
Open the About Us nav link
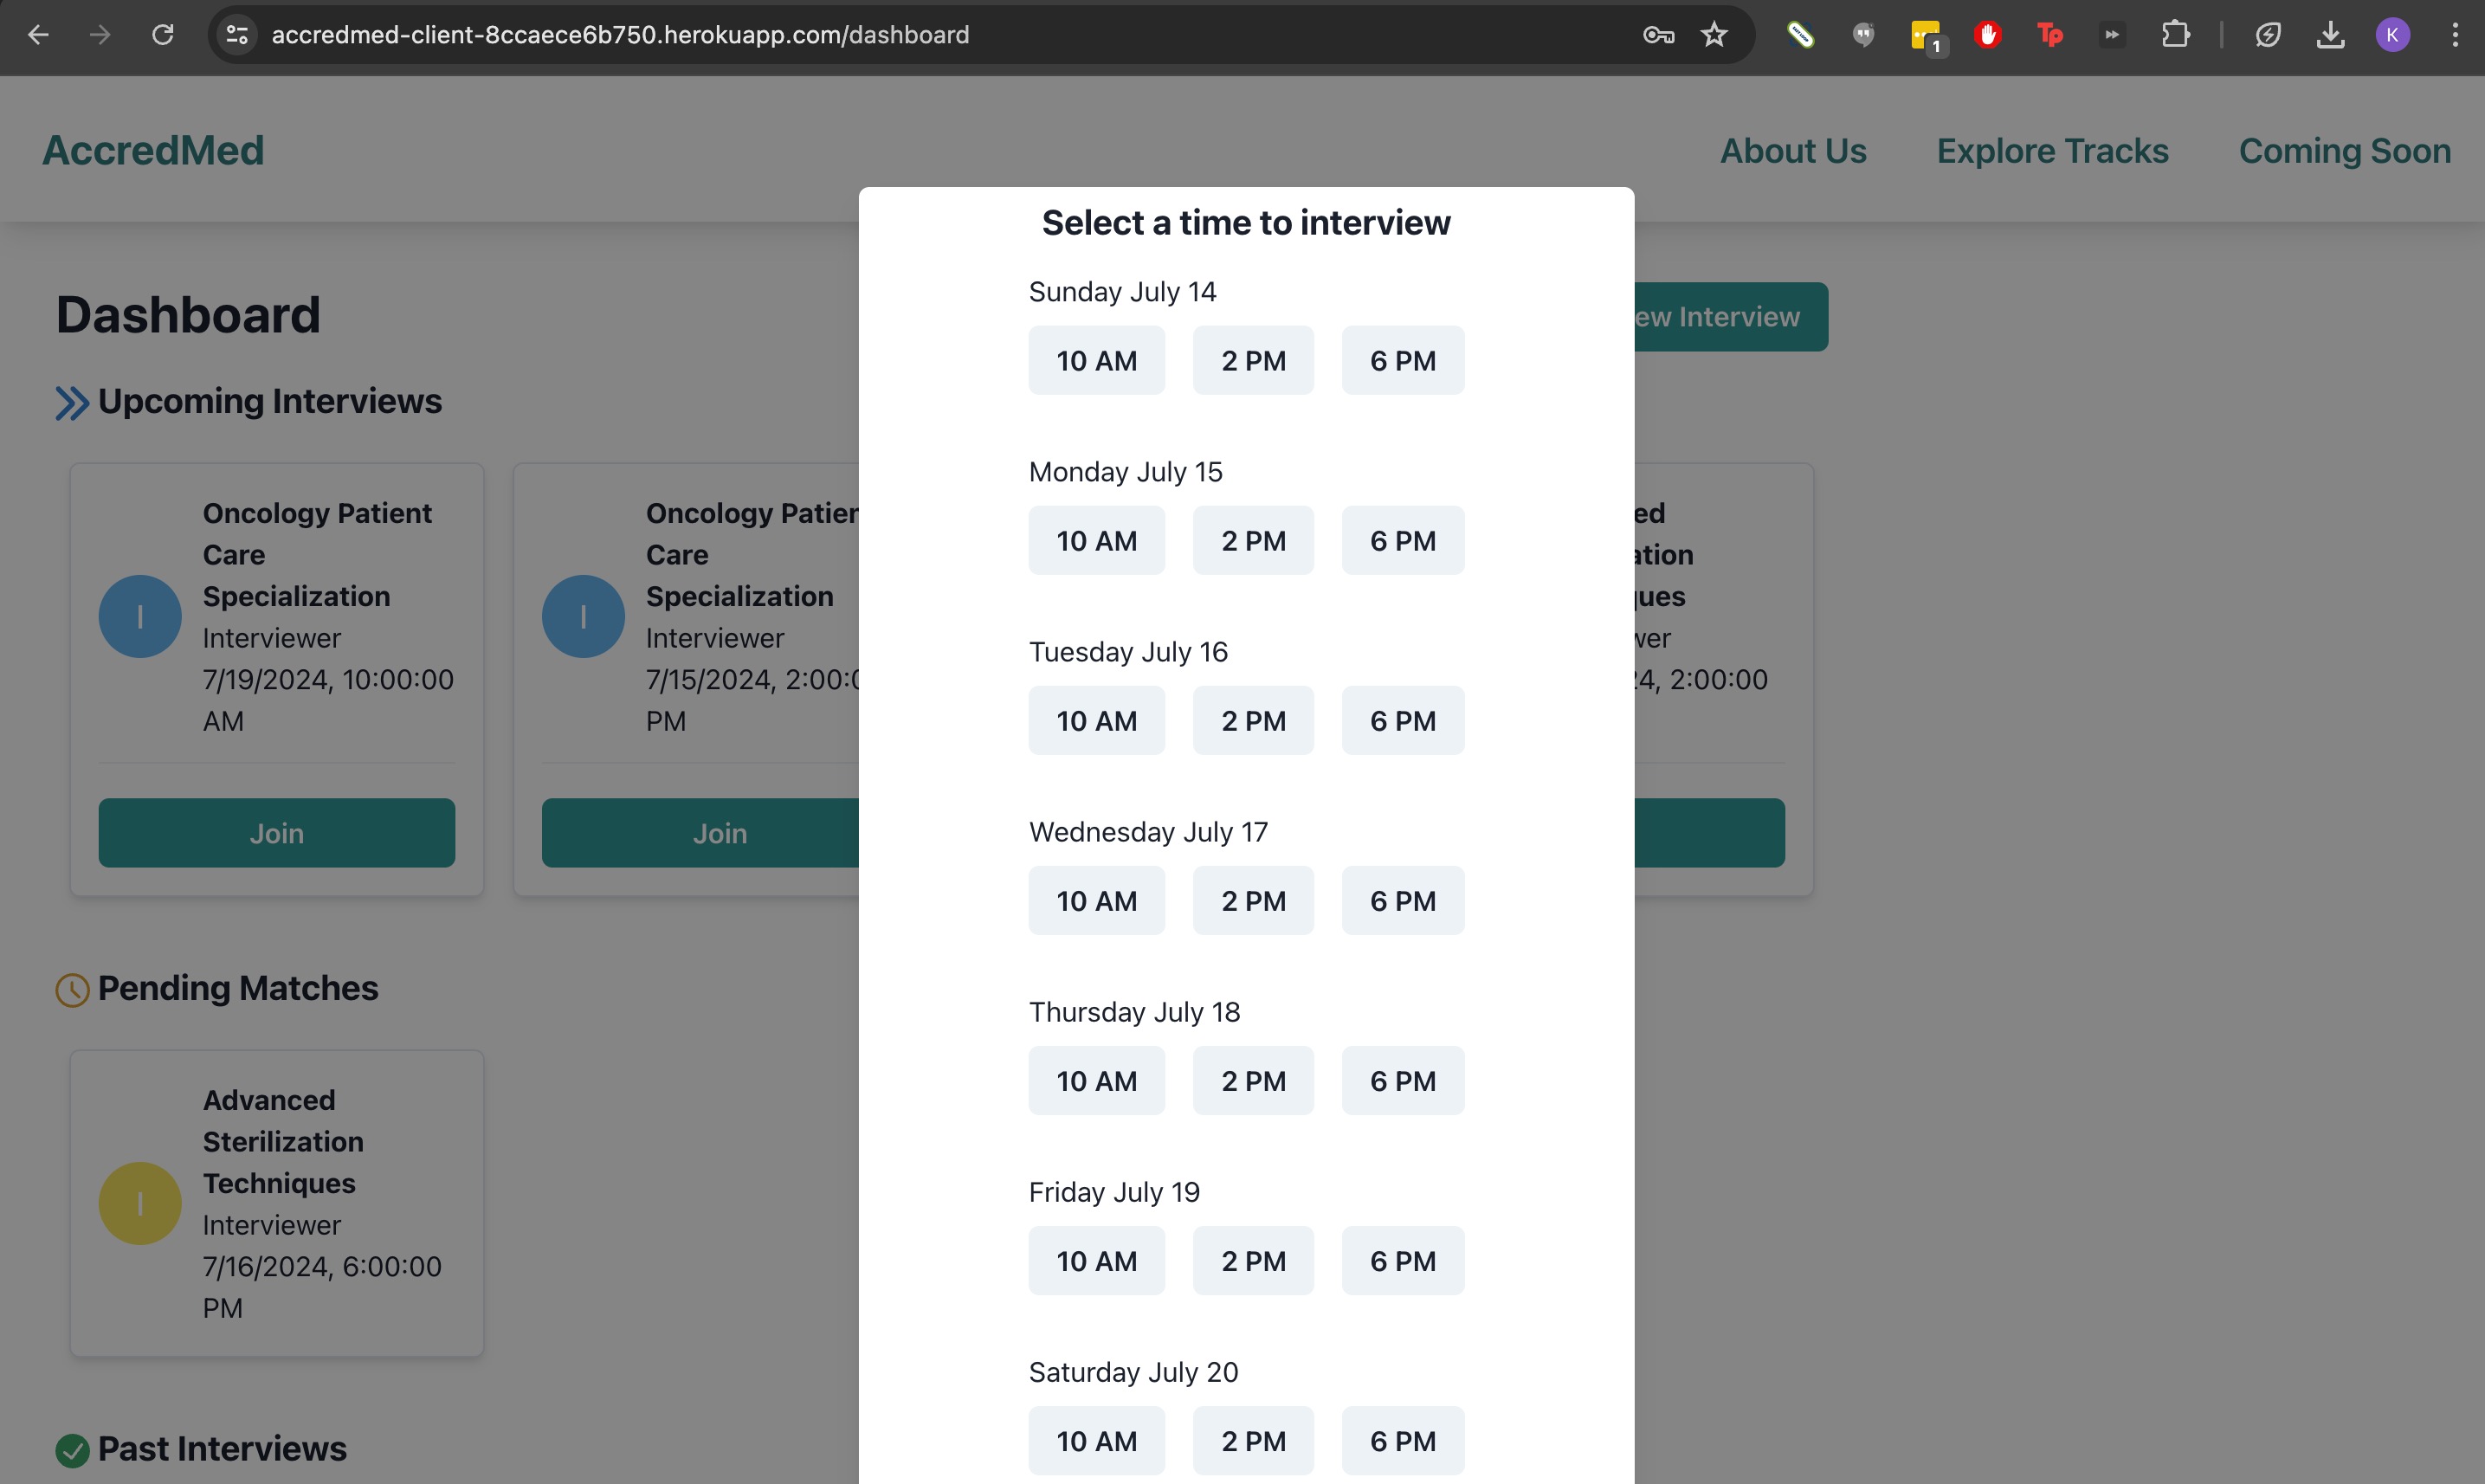click(x=1792, y=151)
